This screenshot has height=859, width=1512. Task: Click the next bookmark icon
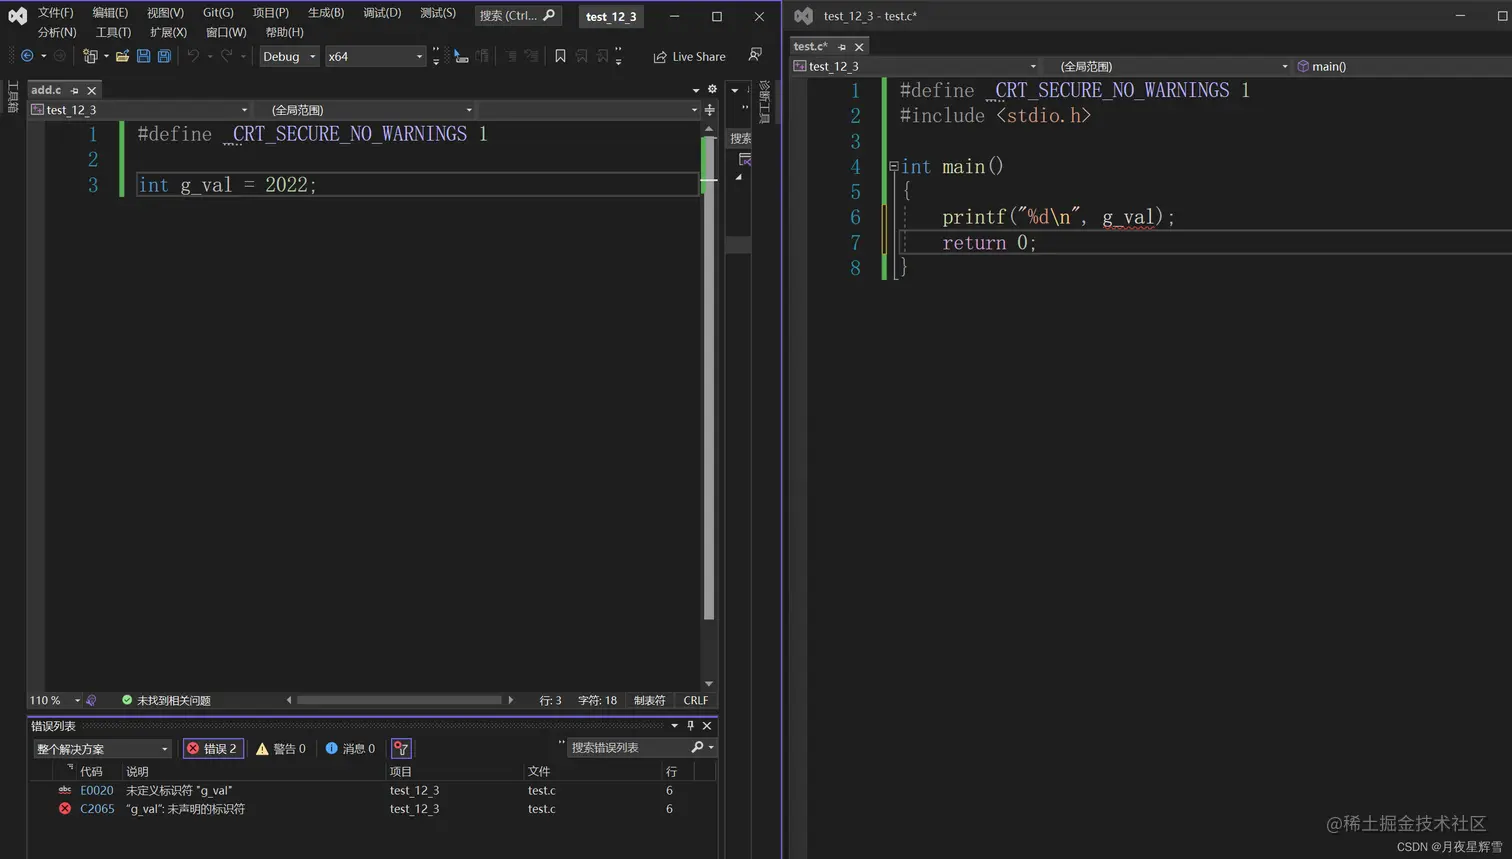tap(602, 56)
